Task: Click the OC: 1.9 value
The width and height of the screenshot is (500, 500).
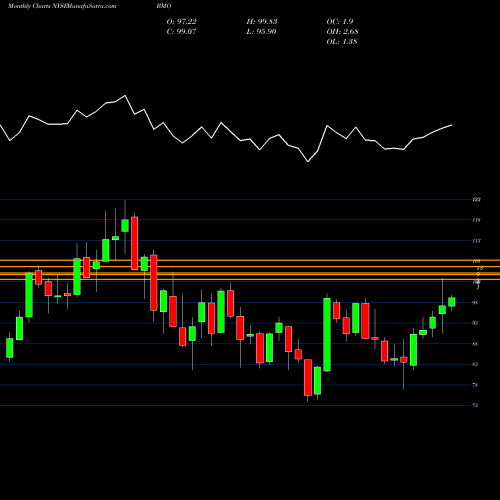Action: pyautogui.click(x=340, y=22)
